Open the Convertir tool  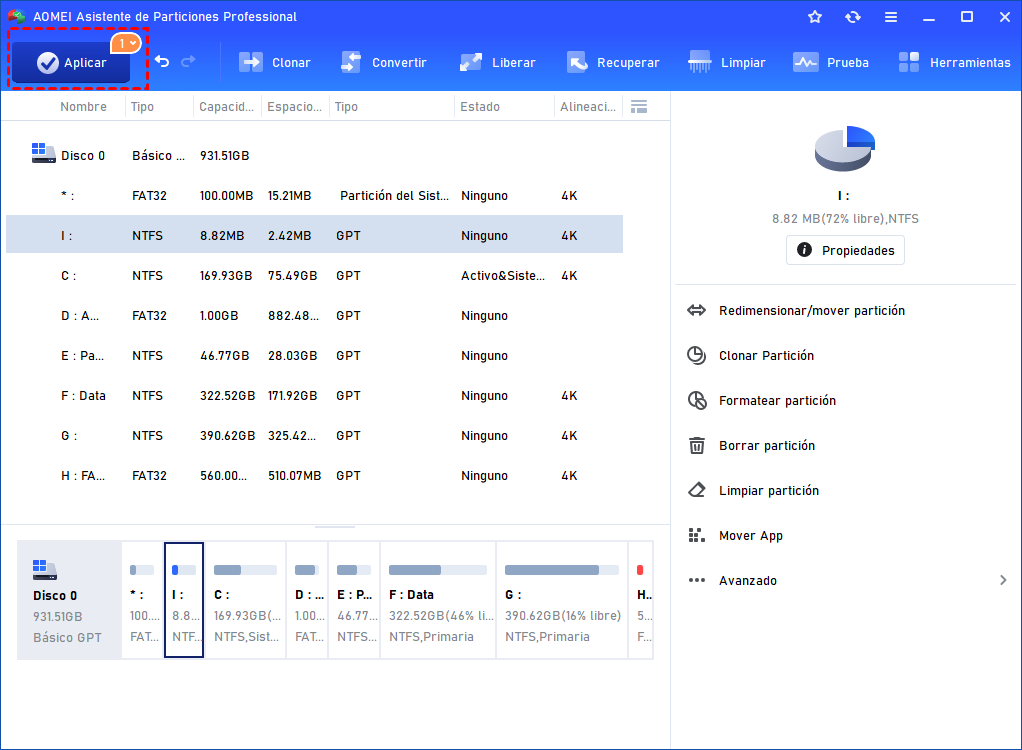coord(384,62)
